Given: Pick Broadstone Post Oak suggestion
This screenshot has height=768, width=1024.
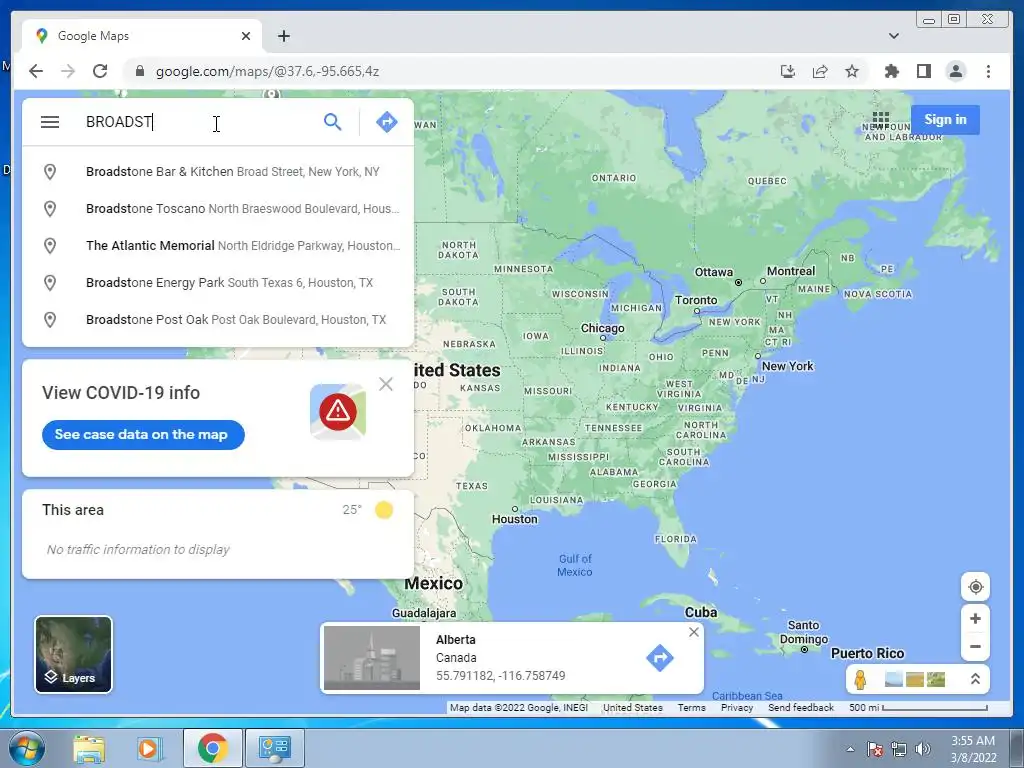Looking at the screenshot, I should 218,319.
